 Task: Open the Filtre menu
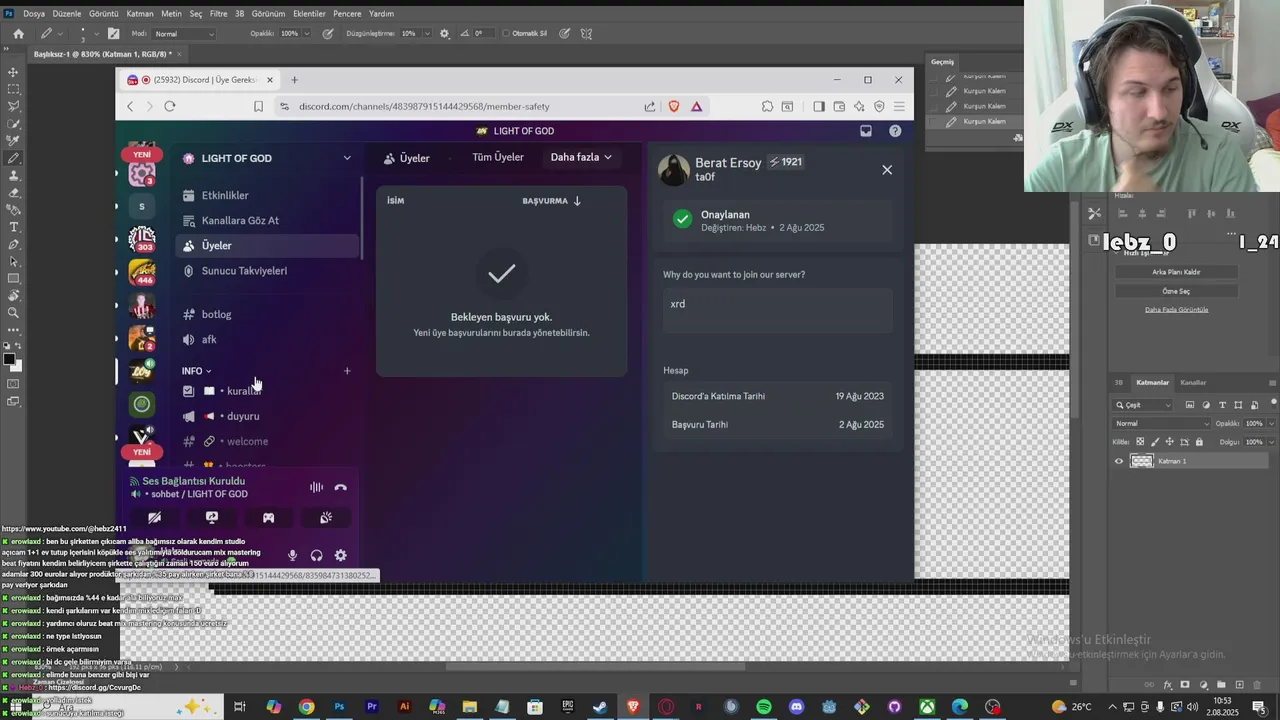pos(218,14)
